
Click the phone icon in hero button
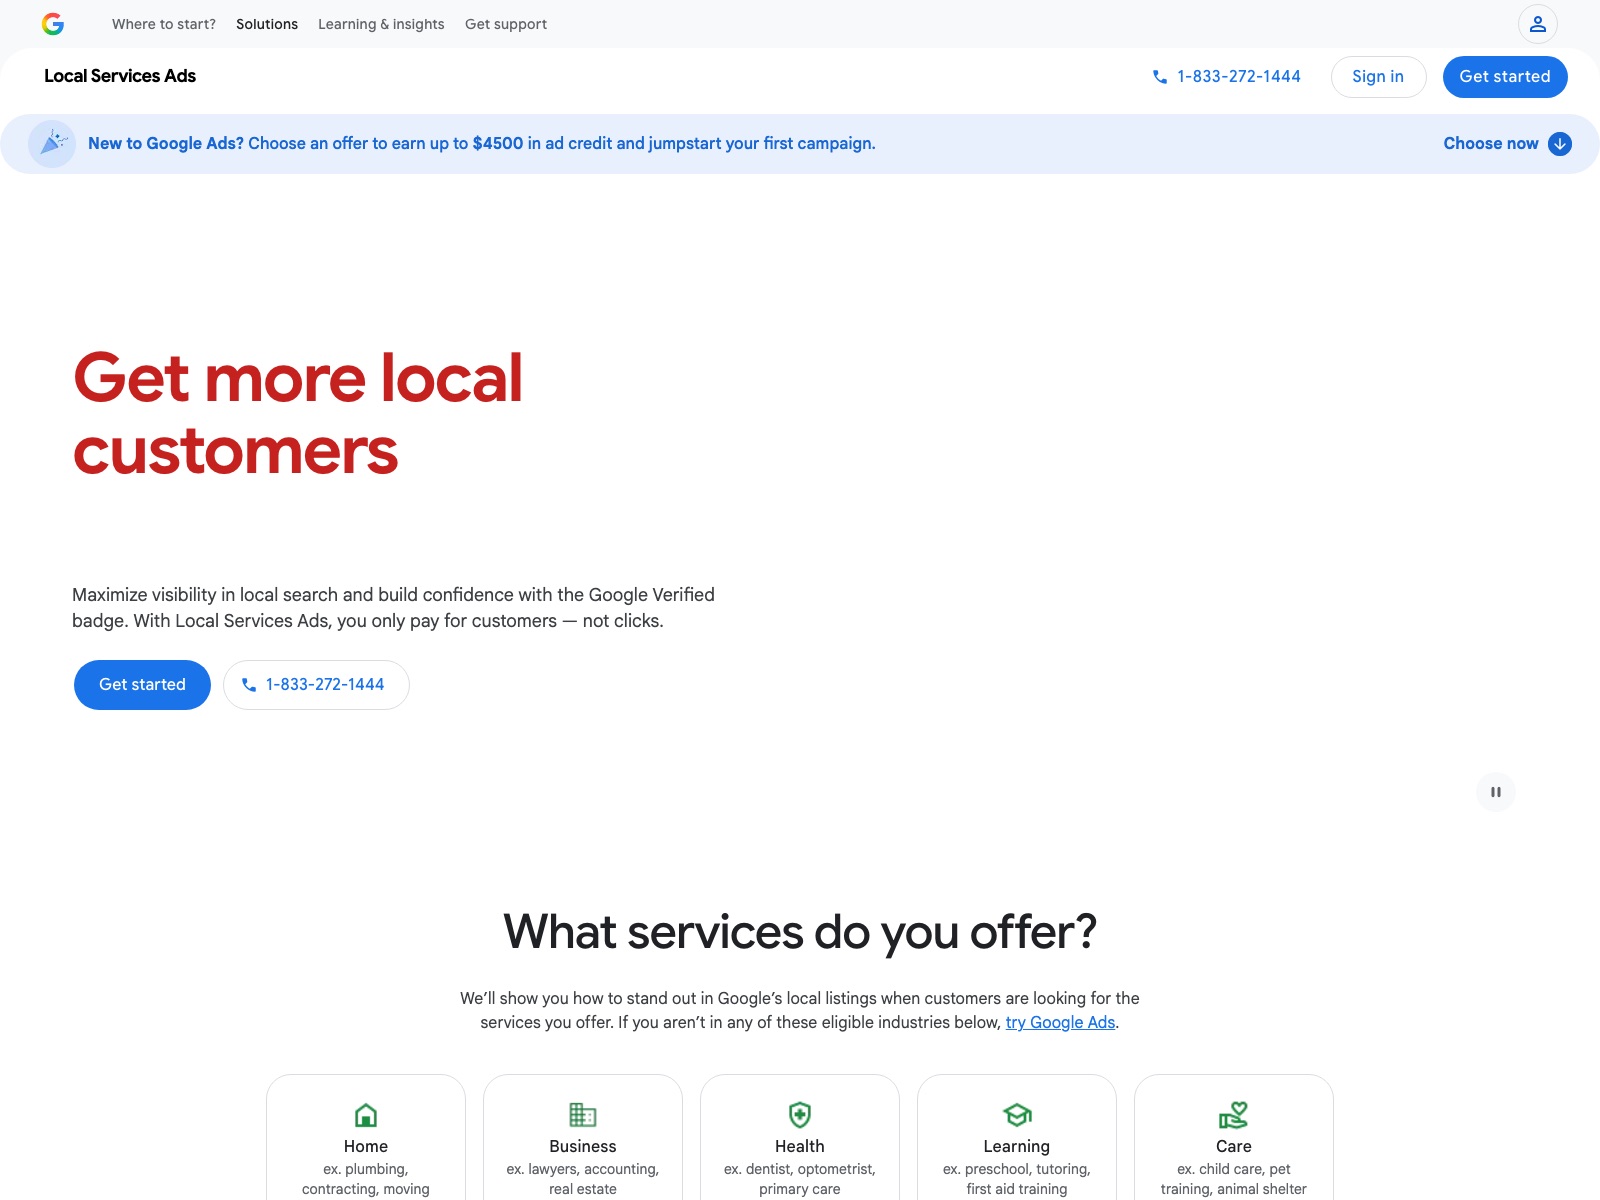coord(249,685)
